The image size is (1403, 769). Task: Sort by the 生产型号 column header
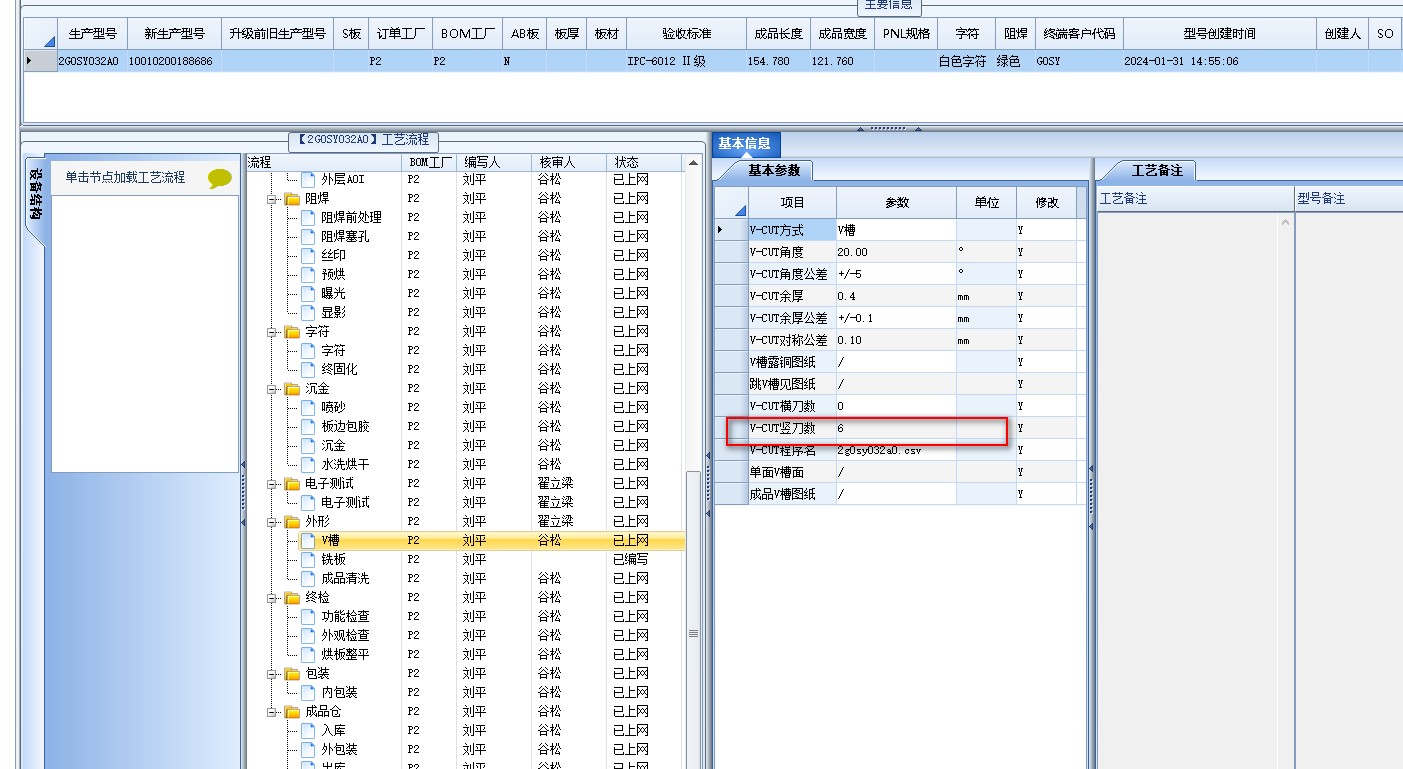pyautogui.click(x=92, y=33)
